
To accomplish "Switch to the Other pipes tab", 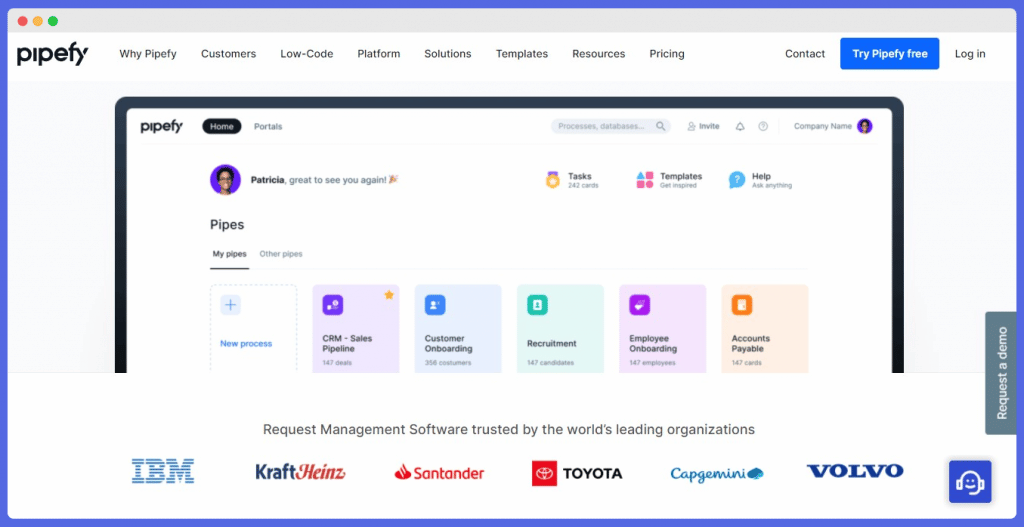I will click(281, 253).
